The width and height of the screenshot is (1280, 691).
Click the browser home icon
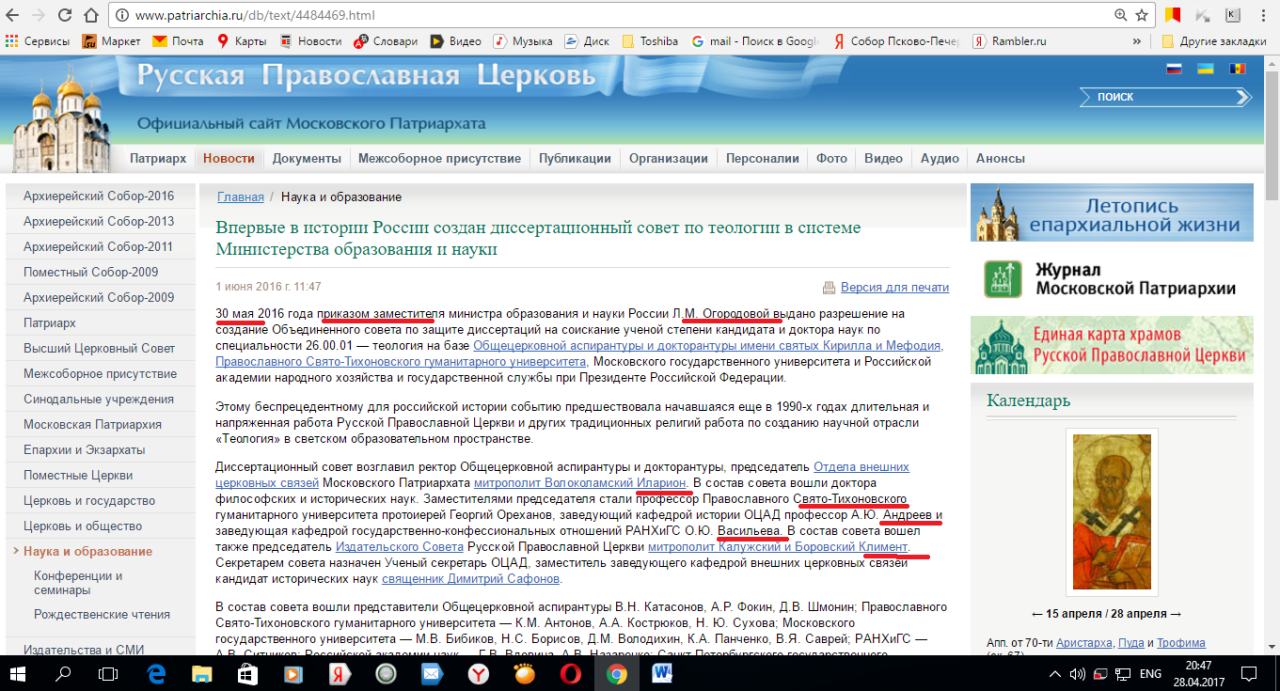[x=91, y=15]
